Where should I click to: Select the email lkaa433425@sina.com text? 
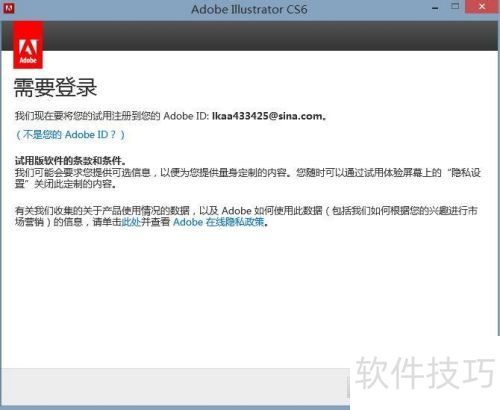[268, 116]
